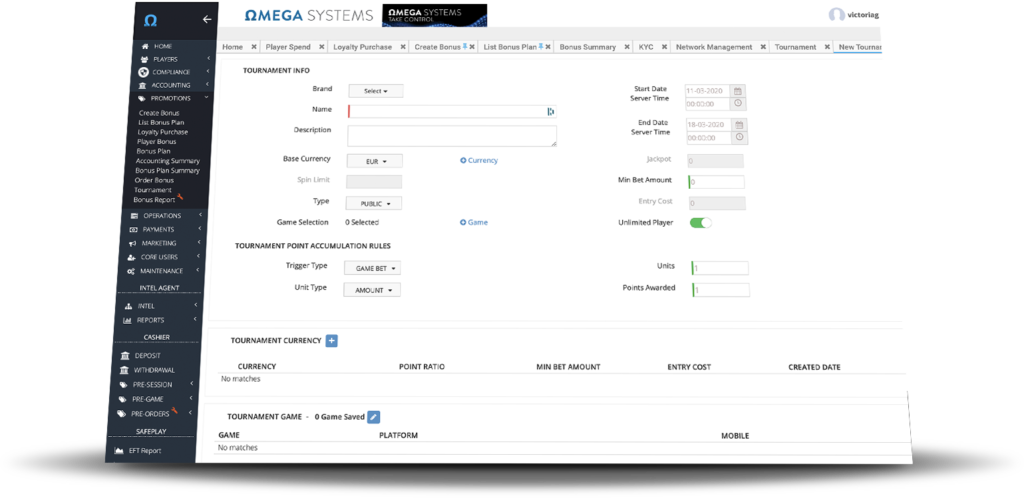
Task: Edit tournament games with pencil icon
Action: tap(373, 416)
